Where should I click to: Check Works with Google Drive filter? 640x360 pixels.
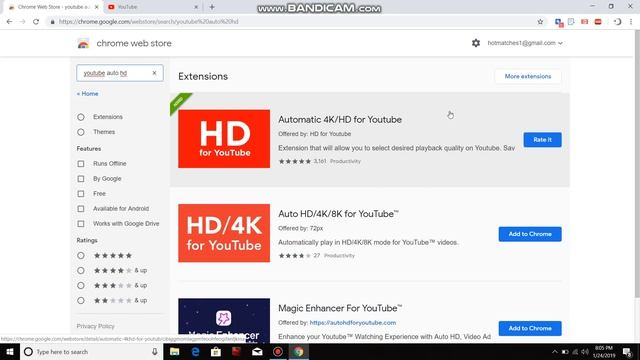click(81, 224)
